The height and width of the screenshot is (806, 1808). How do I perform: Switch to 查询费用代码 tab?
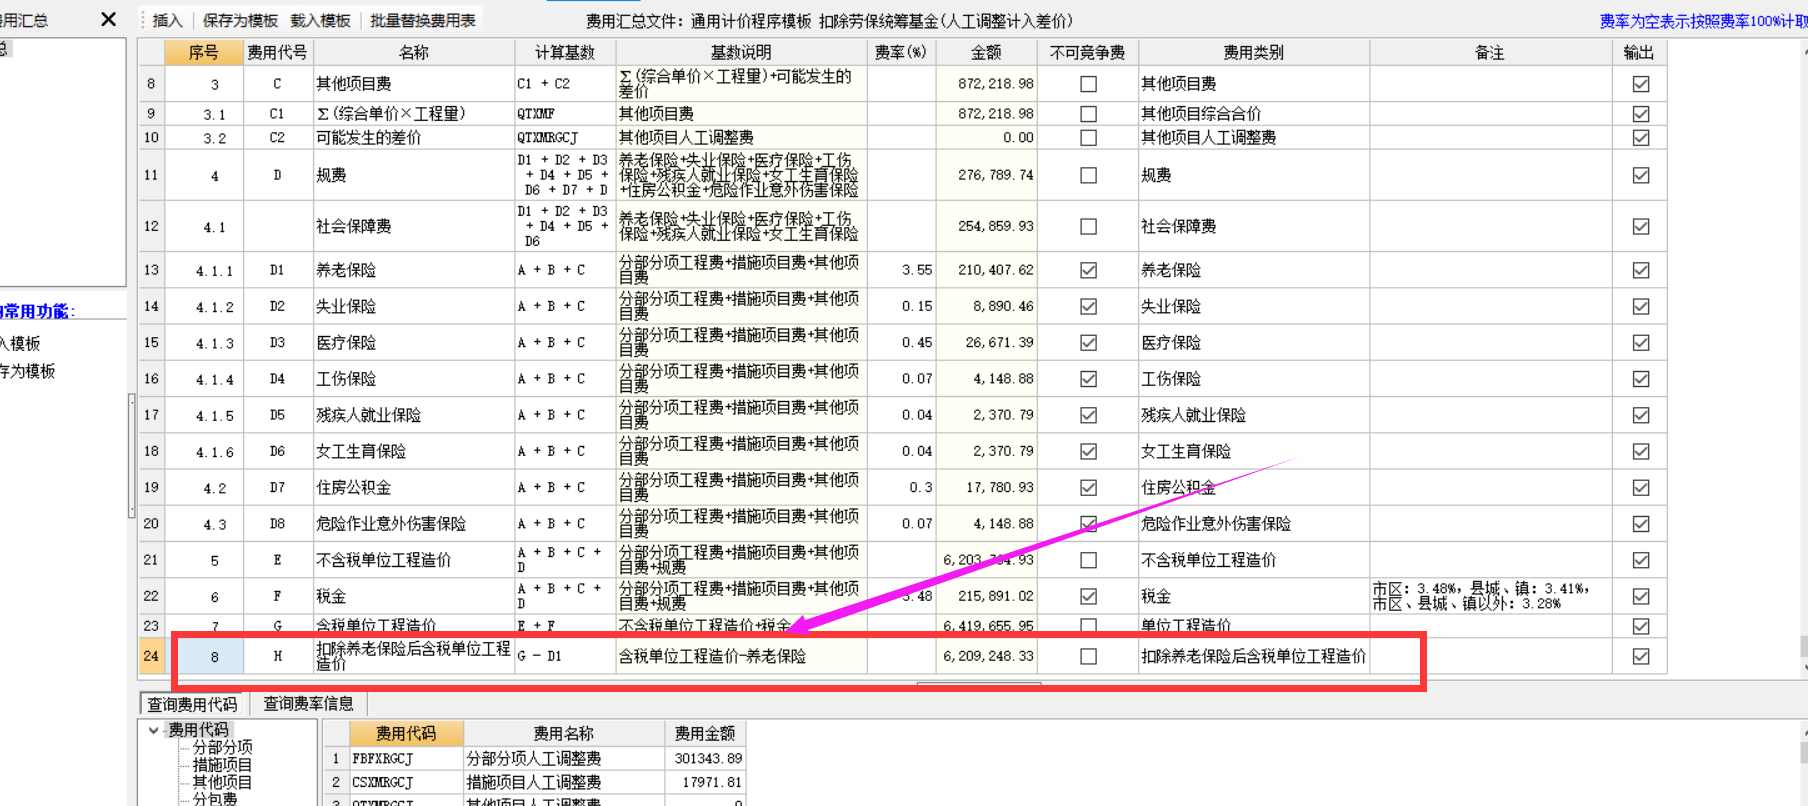193,704
